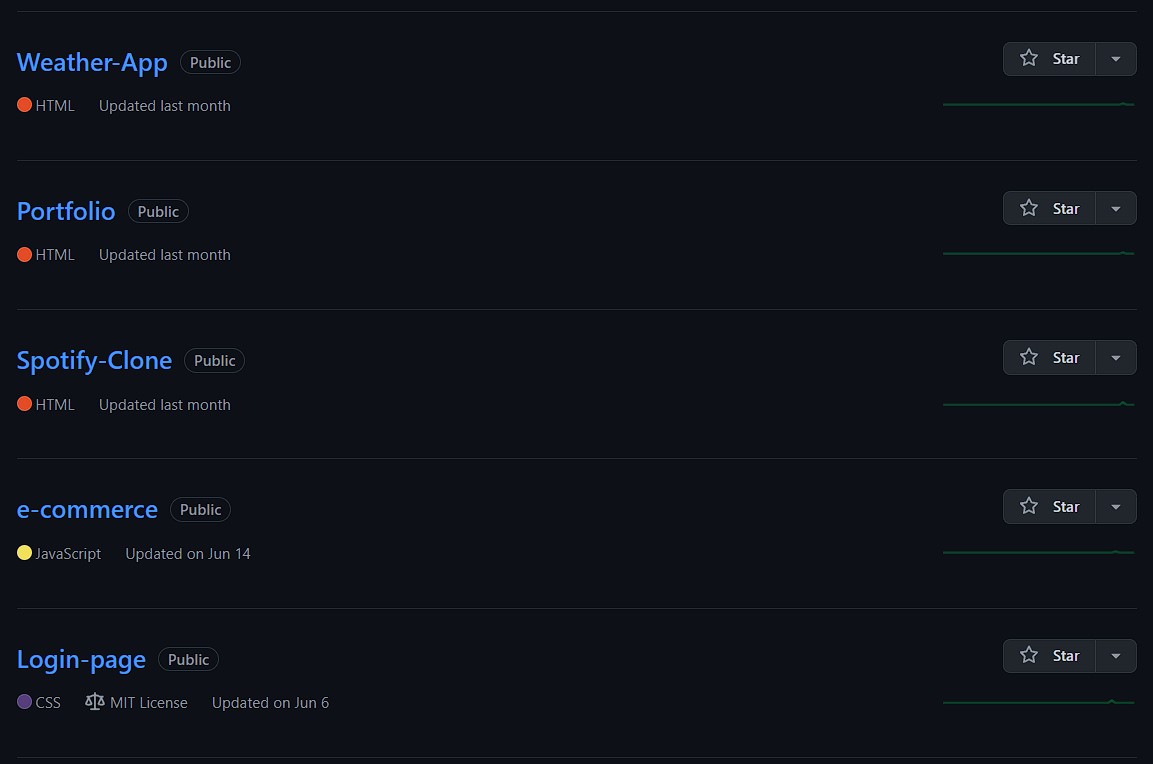The height and width of the screenshot is (764, 1153).
Task: Click the MIT License scale icon
Action: click(x=95, y=702)
